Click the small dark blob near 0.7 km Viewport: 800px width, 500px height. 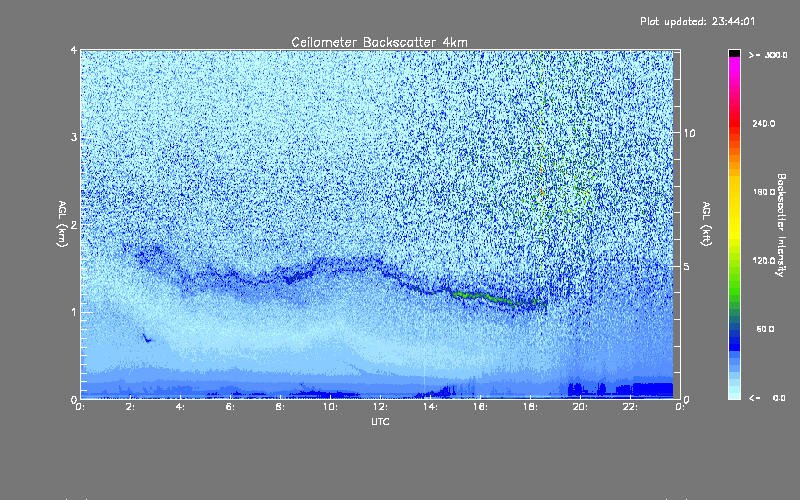coord(146,338)
